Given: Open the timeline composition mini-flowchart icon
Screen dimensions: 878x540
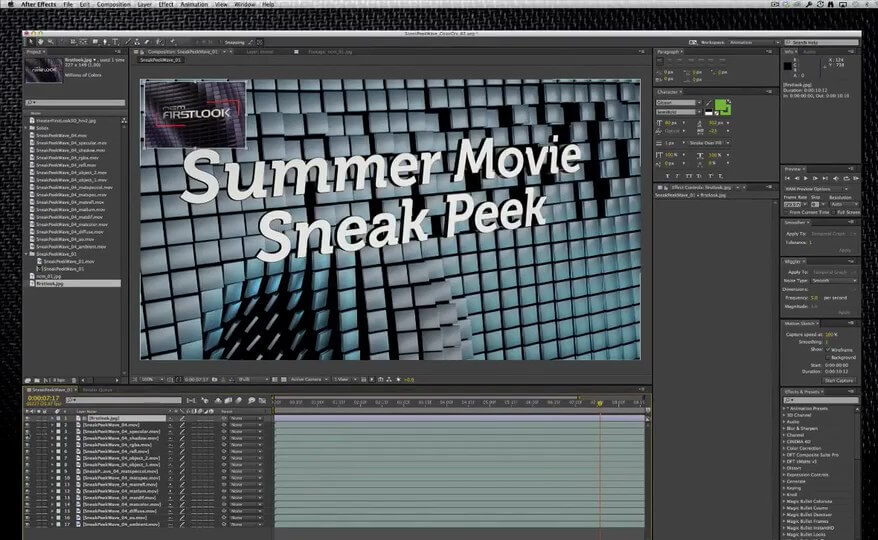Looking at the screenshot, I should [x=192, y=400].
